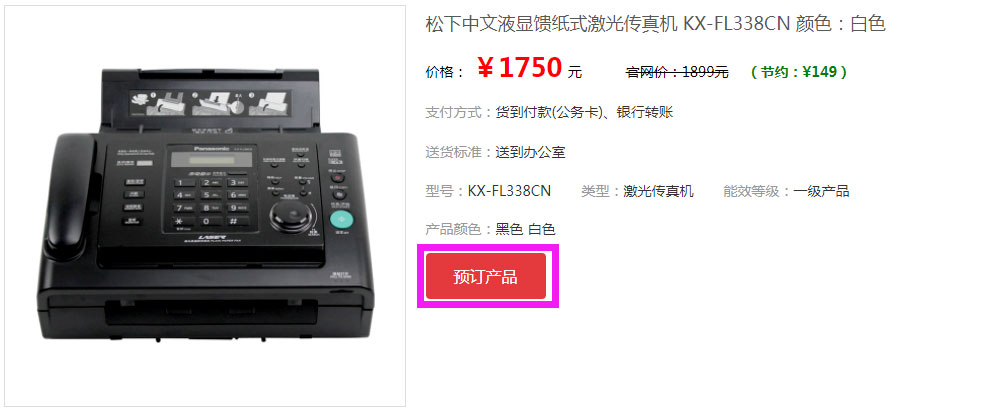Click the numeric keypad on the fax machine

212,202
